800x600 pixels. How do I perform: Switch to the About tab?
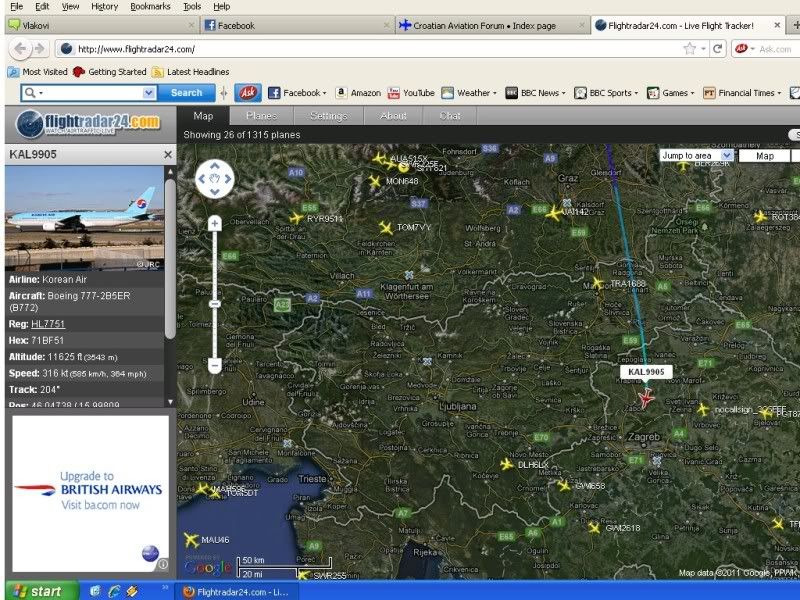tap(393, 116)
